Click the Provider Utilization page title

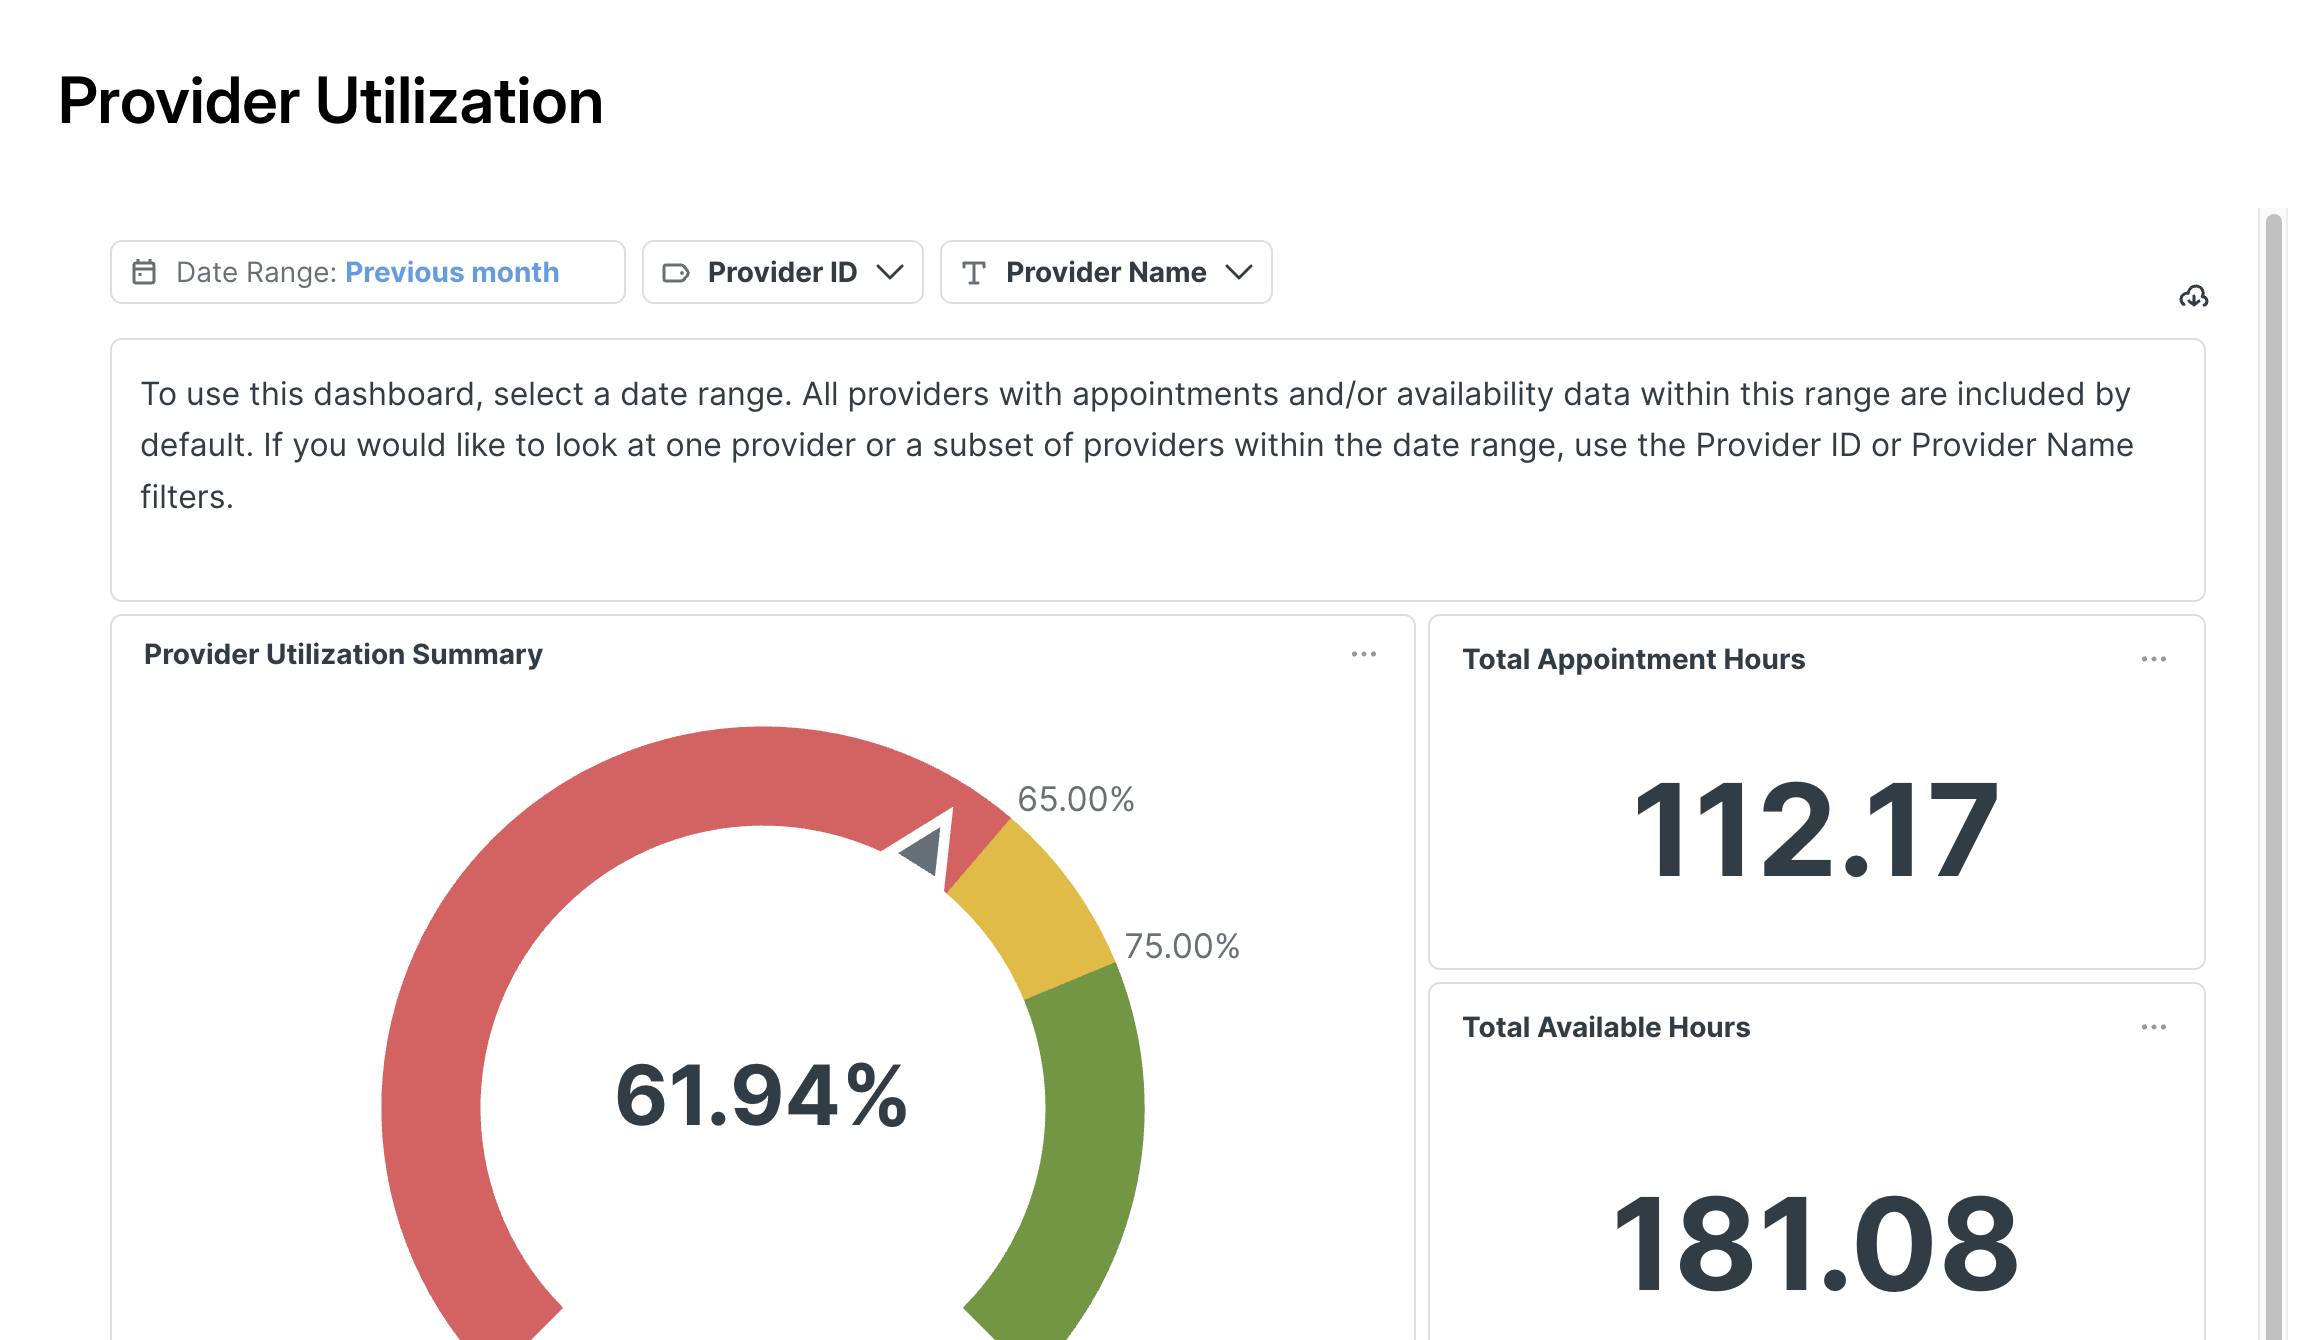[x=331, y=101]
